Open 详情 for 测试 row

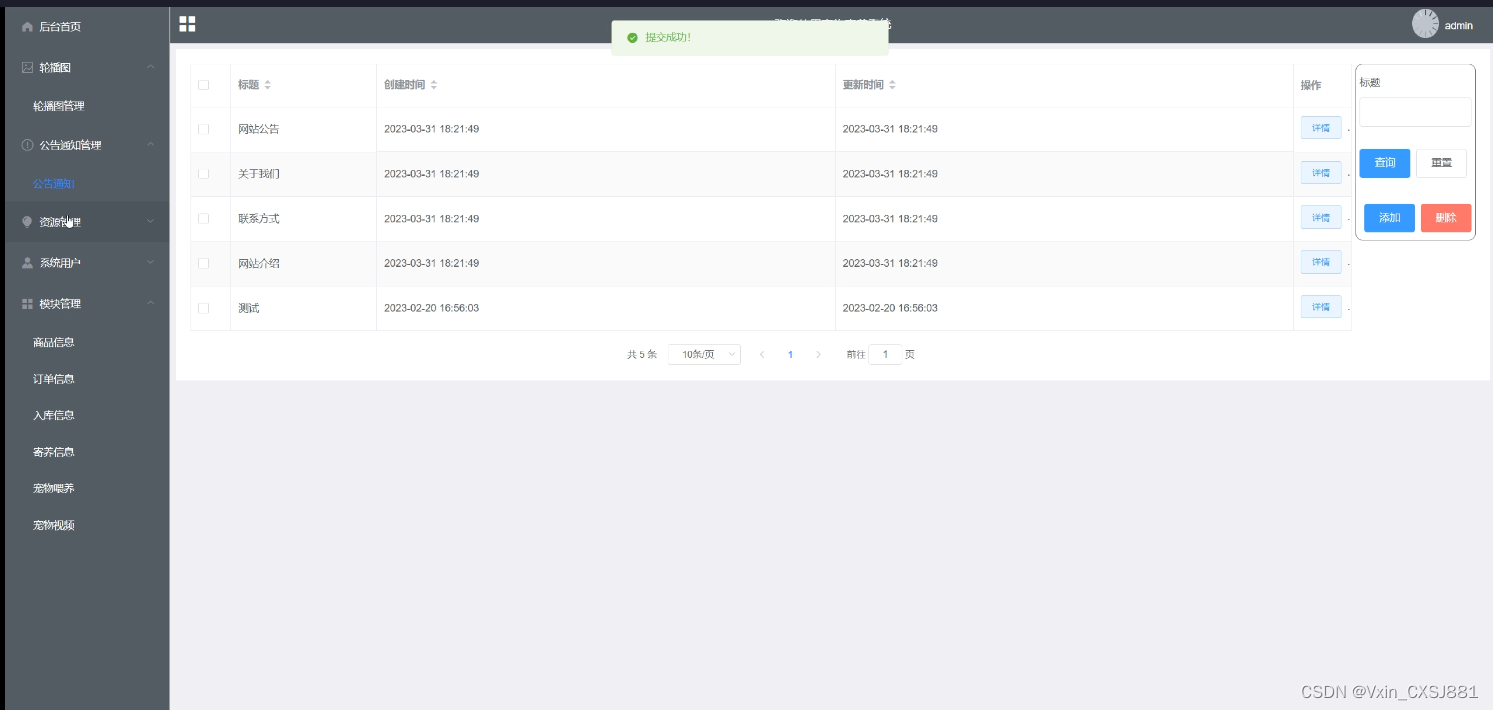point(1321,307)
